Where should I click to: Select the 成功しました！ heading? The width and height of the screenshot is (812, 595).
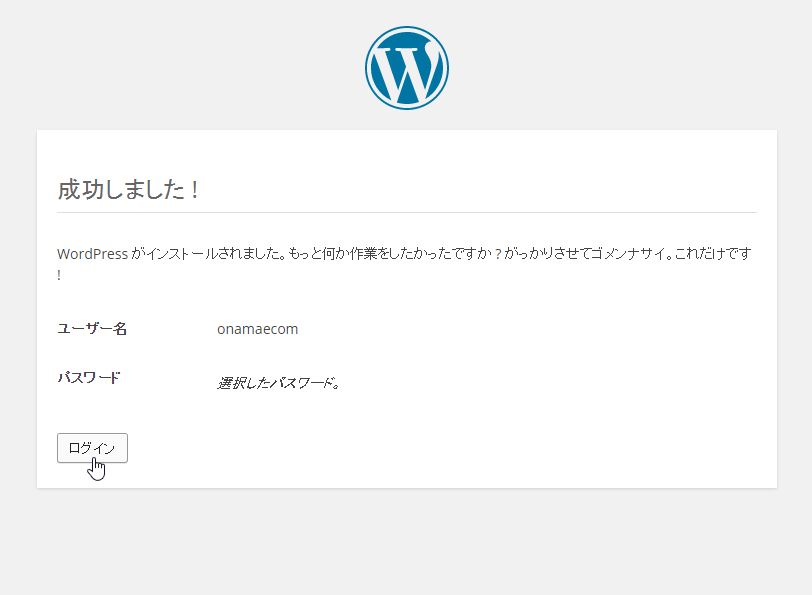128,190
